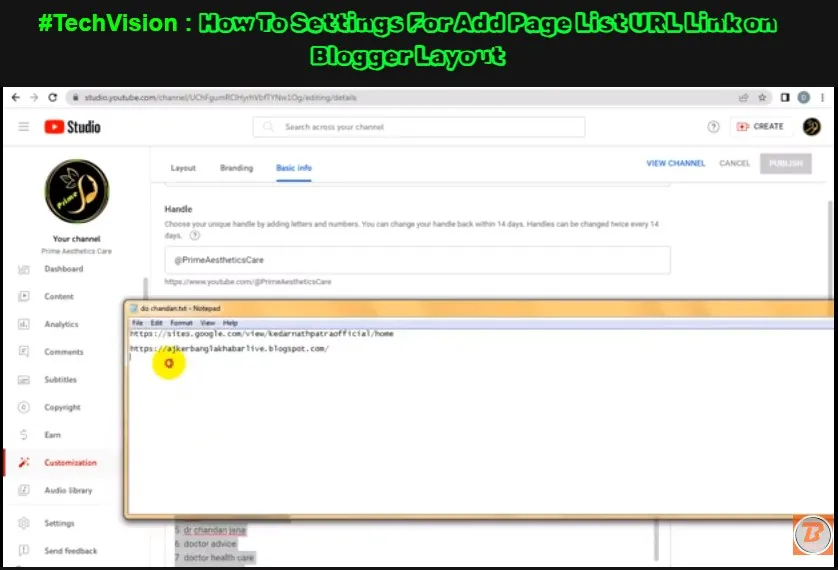Viewport: 838px width, 570px height.
Task: Click the browser profile avatar
Action: click(x=803, y=97)
